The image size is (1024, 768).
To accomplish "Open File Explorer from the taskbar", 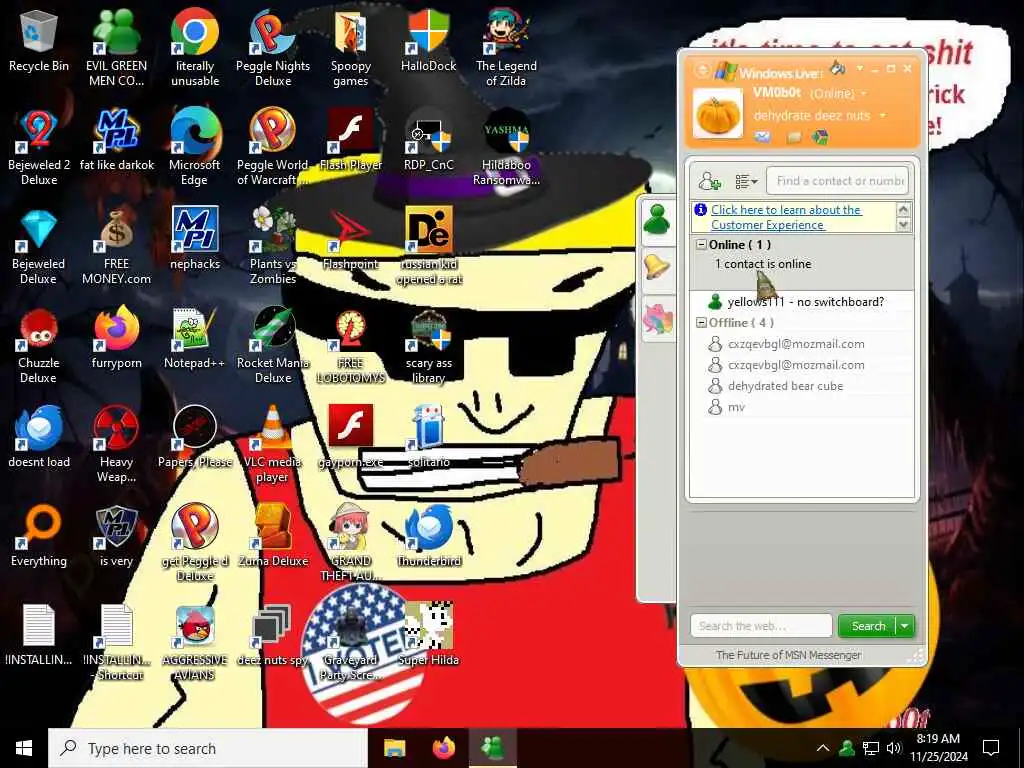I will coord(394,748).
